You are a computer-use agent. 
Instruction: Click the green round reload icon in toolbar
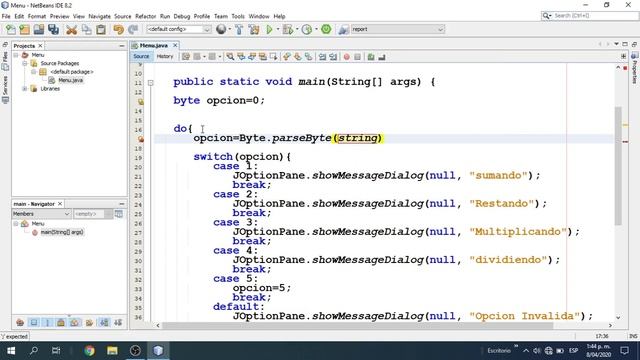(x=326, y=29)
